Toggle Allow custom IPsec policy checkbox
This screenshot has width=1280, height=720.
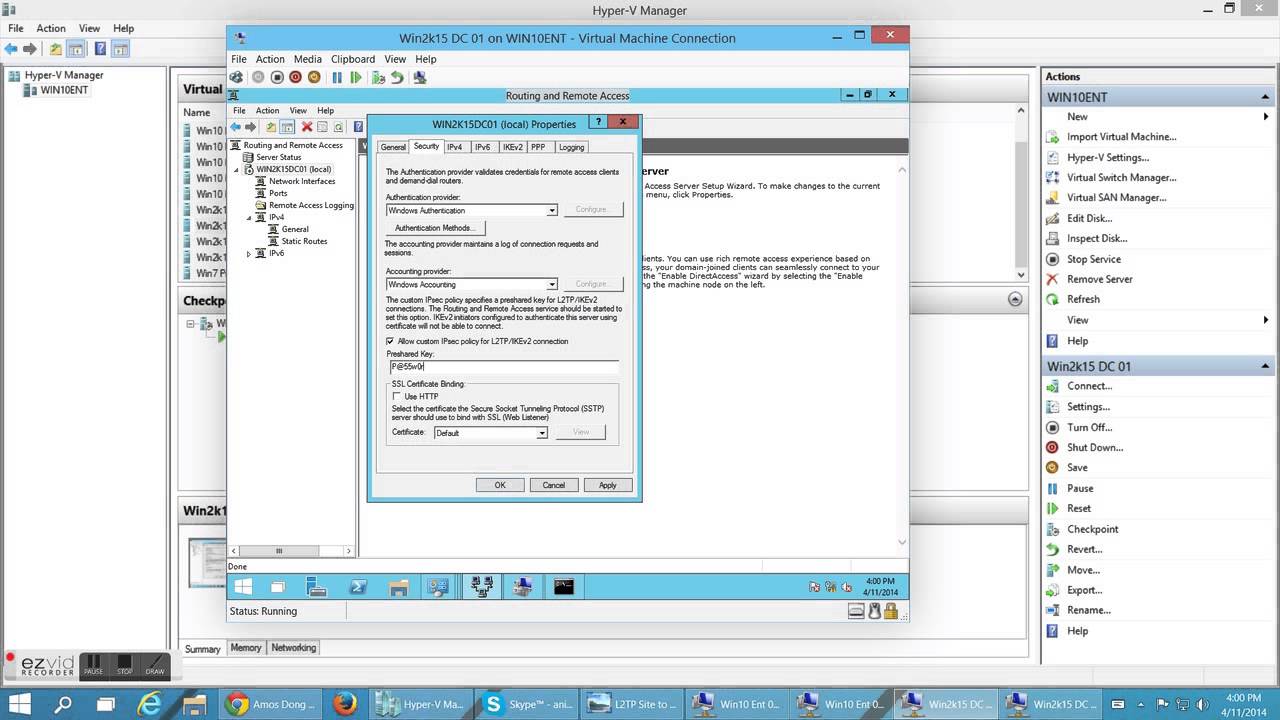[x=391, y=341]
